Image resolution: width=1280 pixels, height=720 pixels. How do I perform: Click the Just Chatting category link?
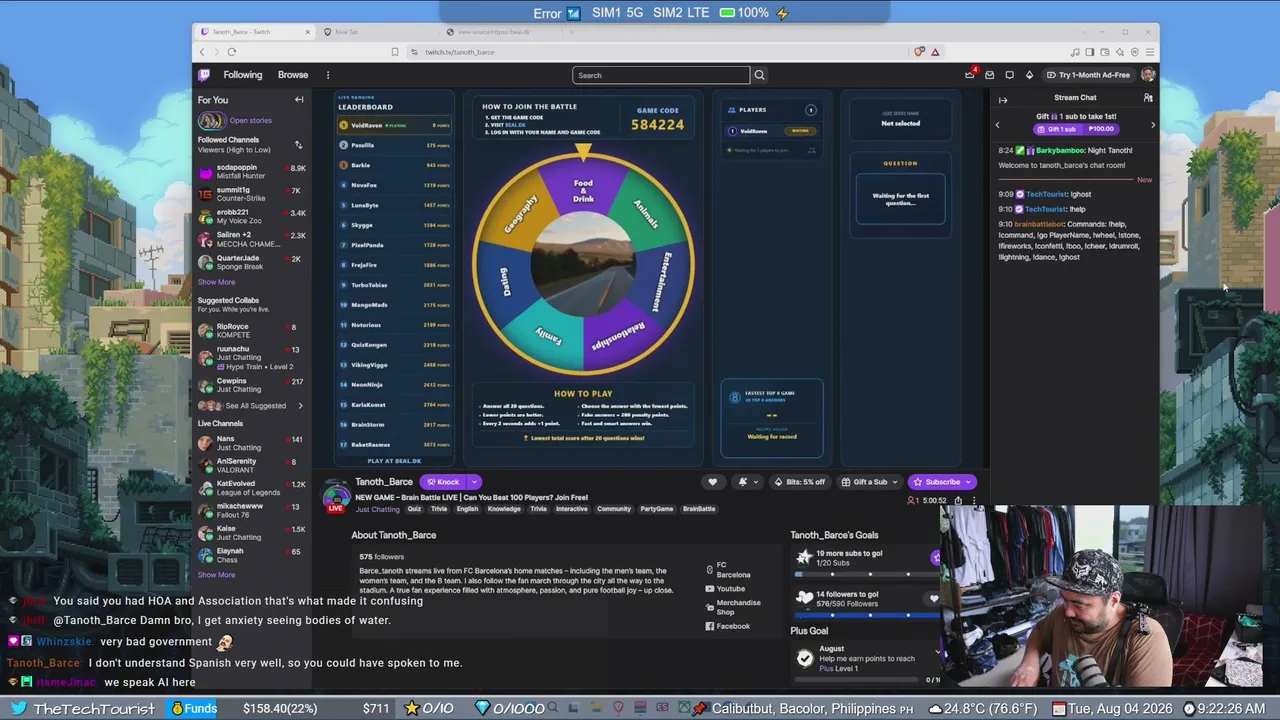click(x=377, y=509)
